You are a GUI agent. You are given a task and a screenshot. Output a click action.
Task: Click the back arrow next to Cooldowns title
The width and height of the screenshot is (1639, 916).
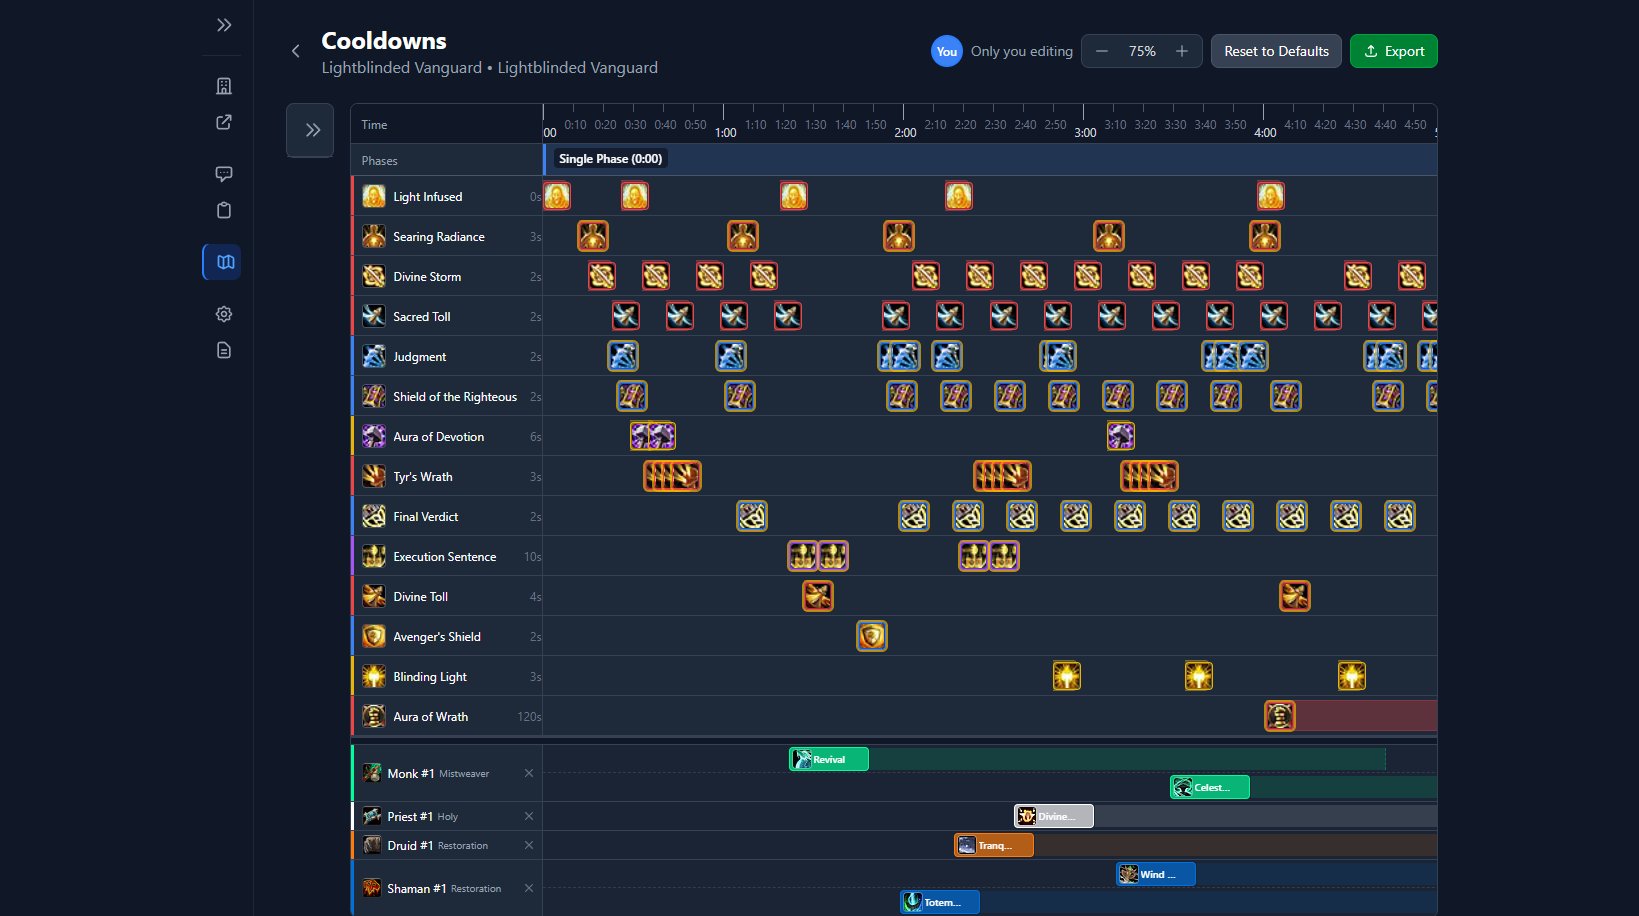coord(295,50)
